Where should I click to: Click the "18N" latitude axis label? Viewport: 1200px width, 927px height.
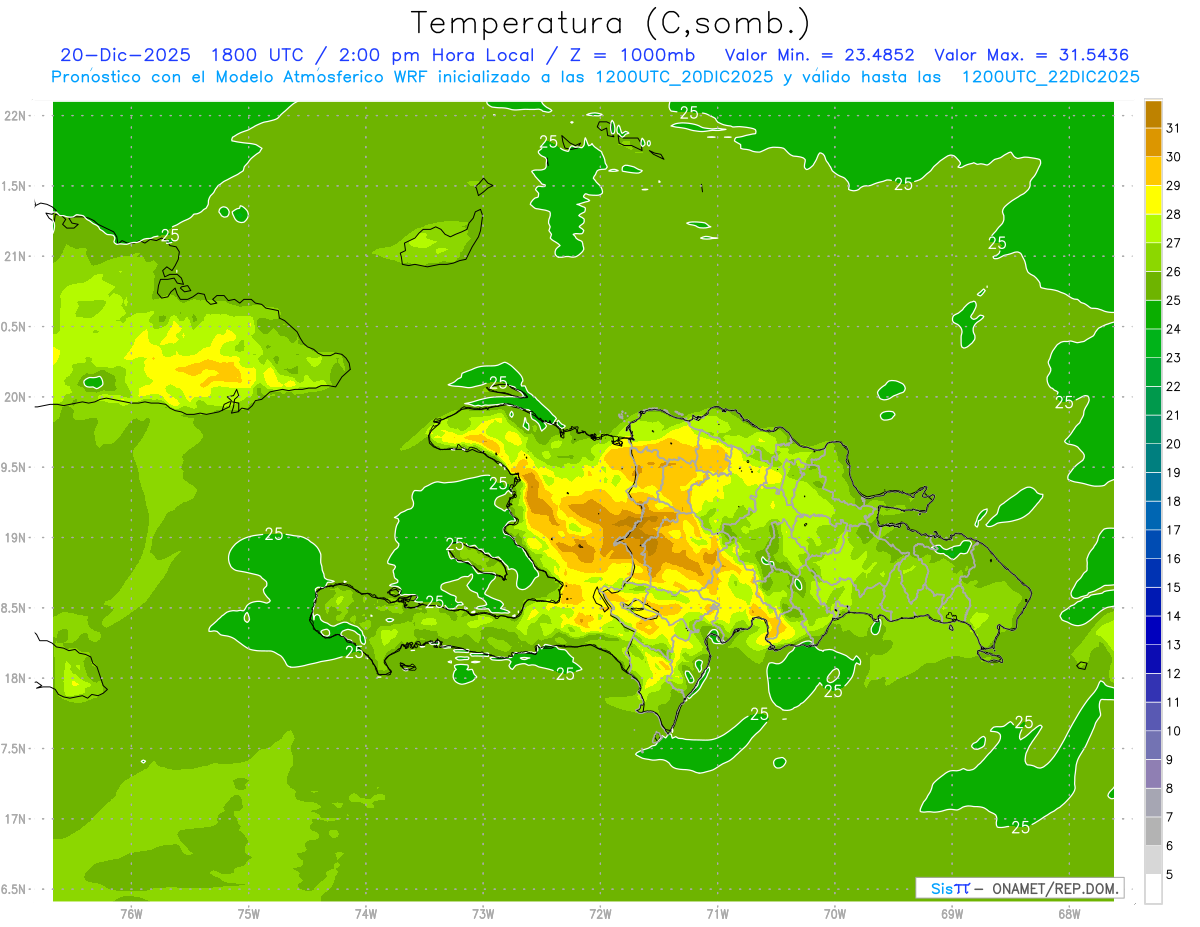(x=15, y=678)
